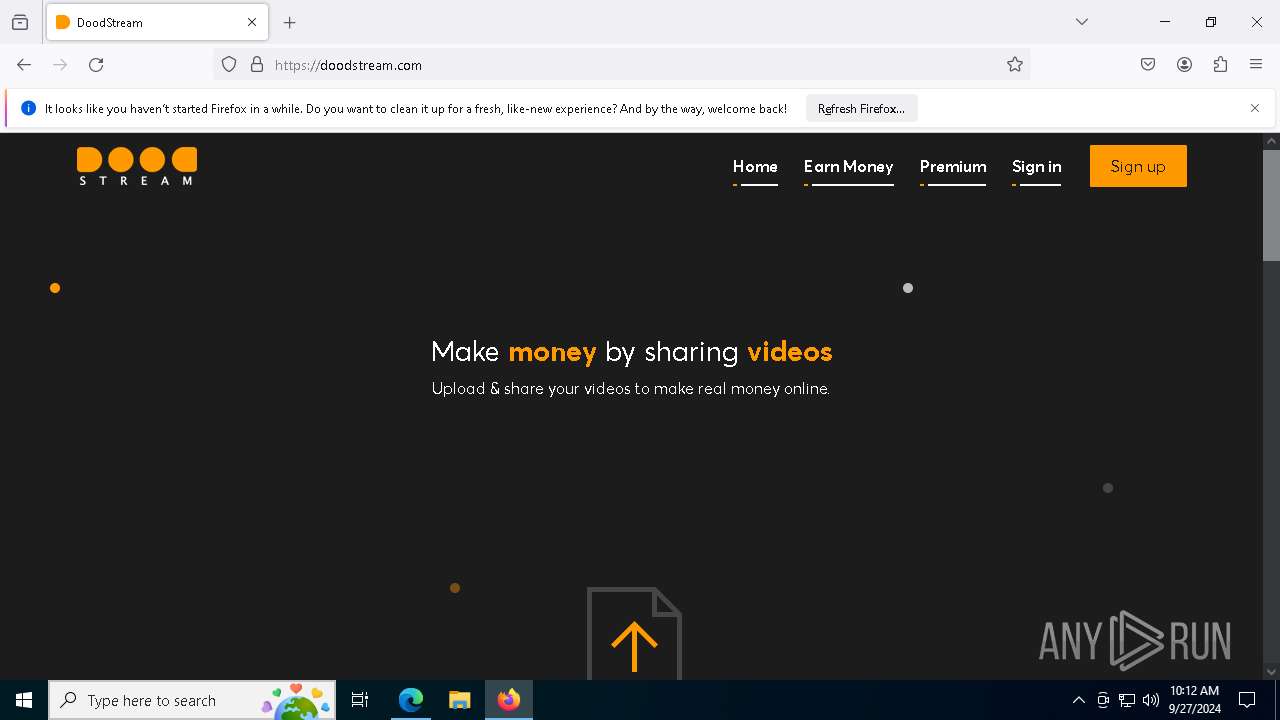
Task: Open Save to Pocket icon
Action: pos(1148,65)
